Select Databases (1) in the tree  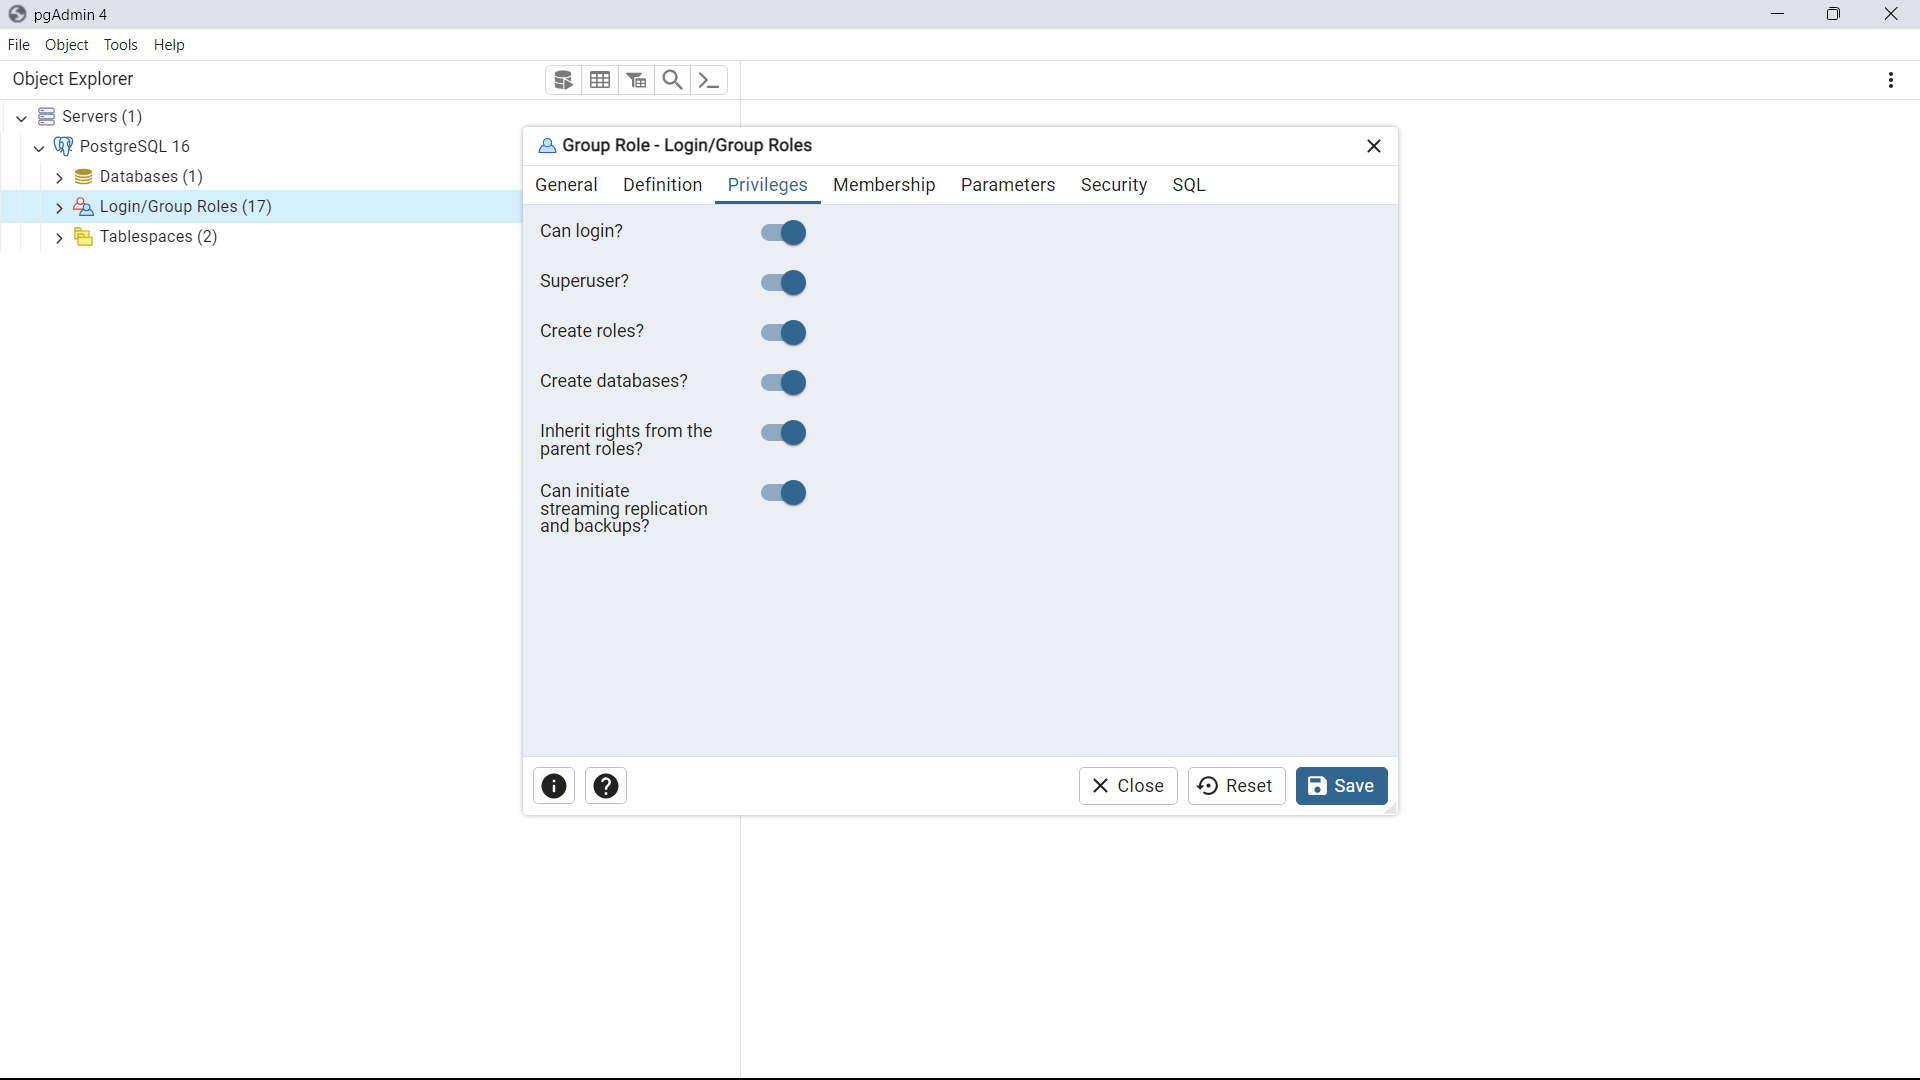click(x=151, y=177)
